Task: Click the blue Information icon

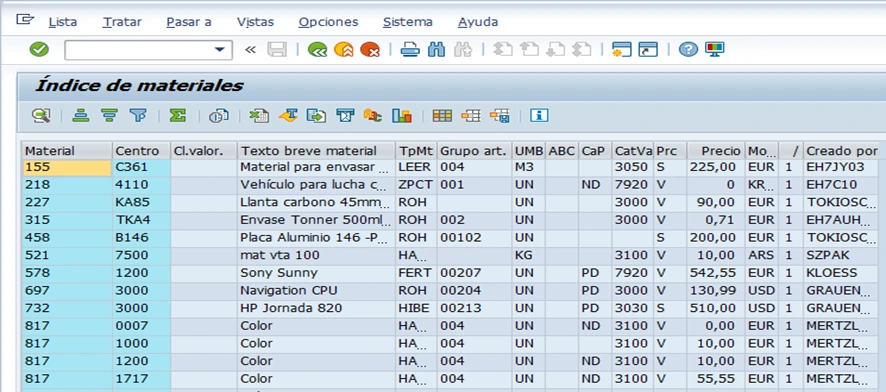Action: point(540,116)
